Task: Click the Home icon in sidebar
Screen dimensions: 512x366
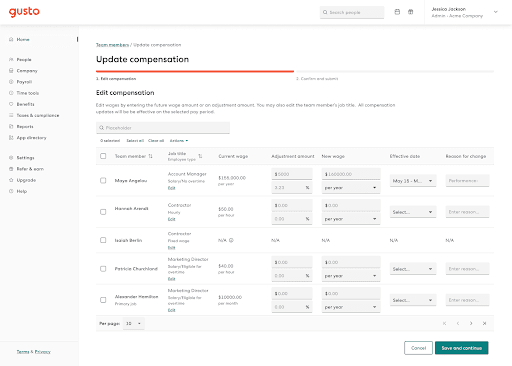Action: point(11,39)
